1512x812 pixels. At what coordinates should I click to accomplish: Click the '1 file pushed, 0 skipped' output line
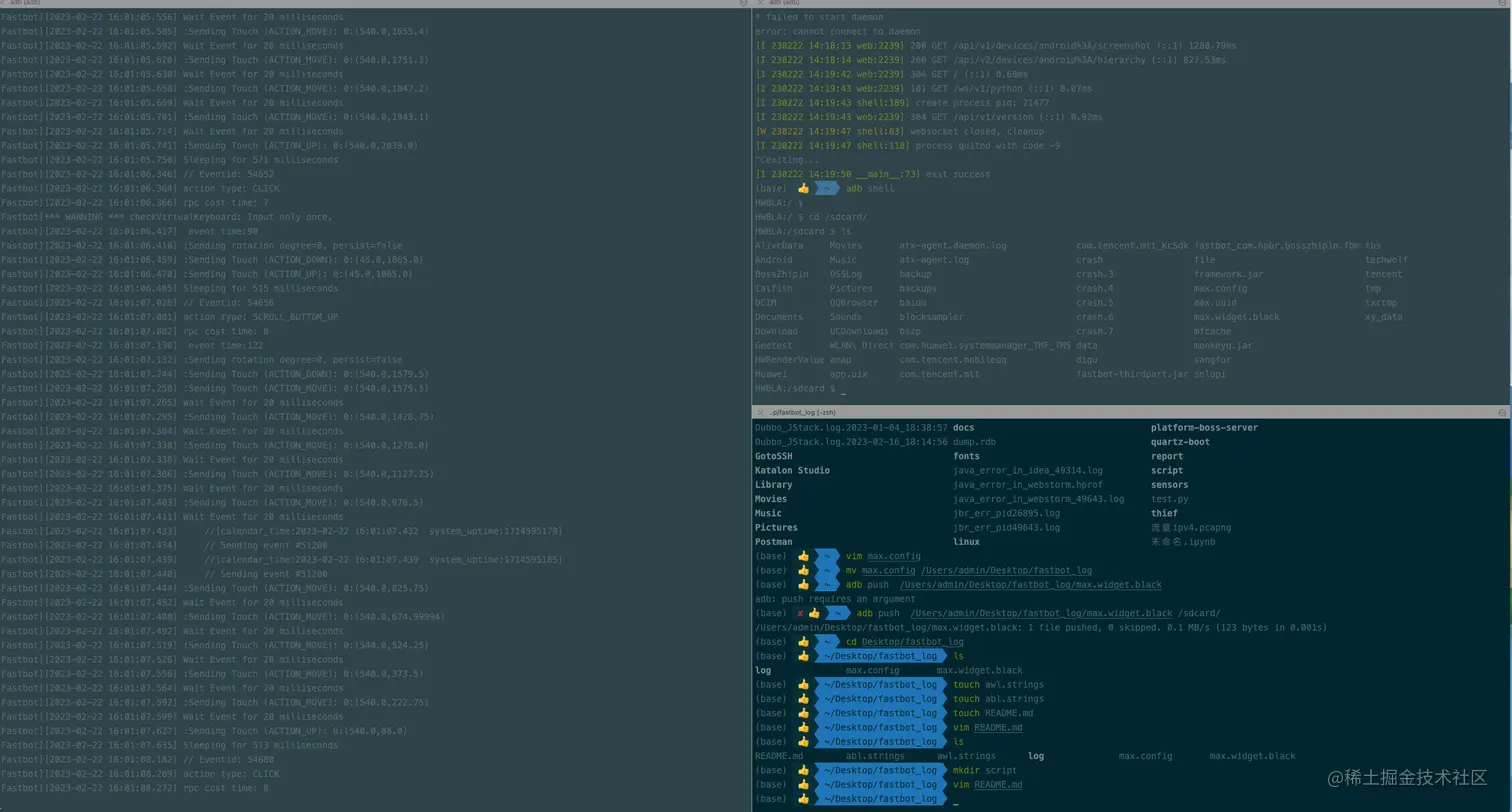1041,628
